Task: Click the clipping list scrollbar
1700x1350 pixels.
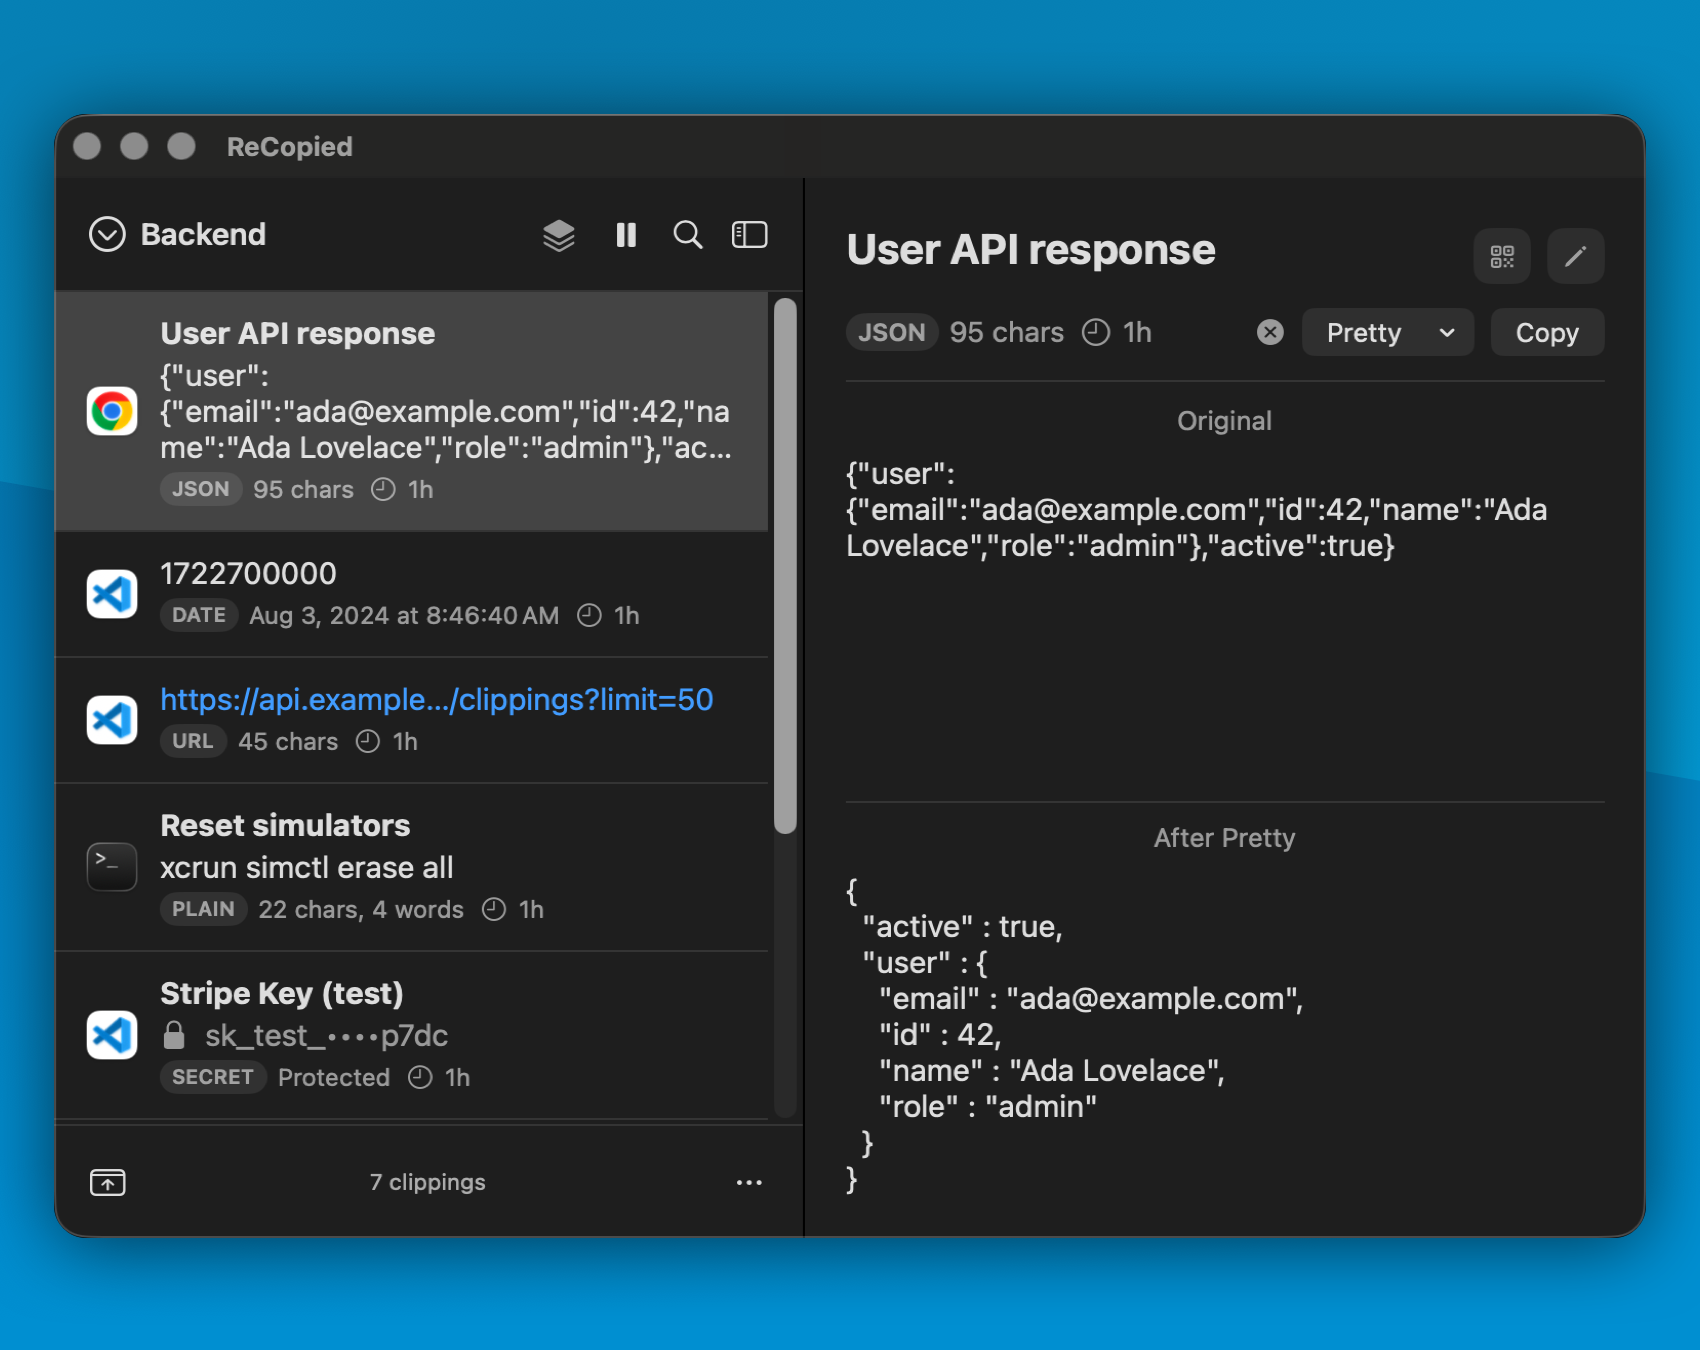Action: [x=786, y=566]
